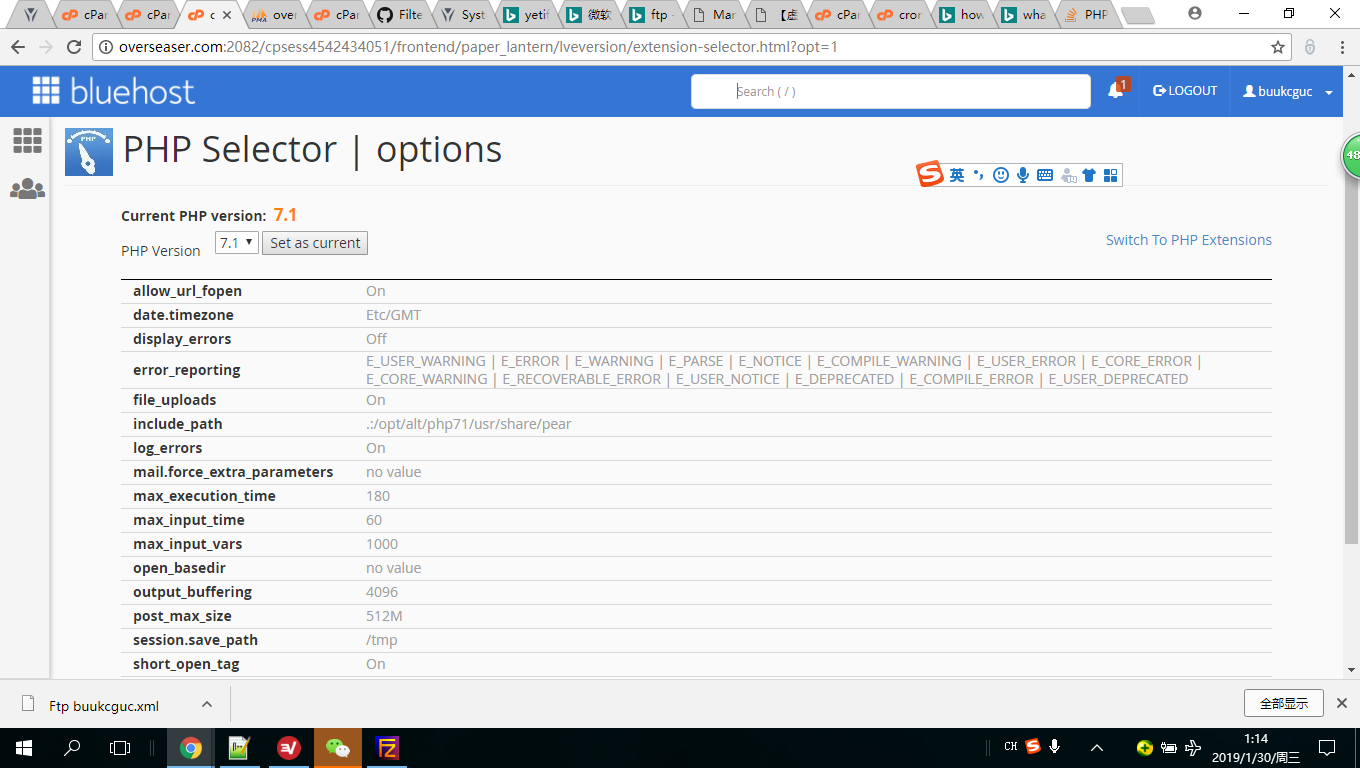Open Windows taskbar search
Image resolution: width=1360 pixels, height=768 pixels.
pyautogui.click(x=72, y=747)
